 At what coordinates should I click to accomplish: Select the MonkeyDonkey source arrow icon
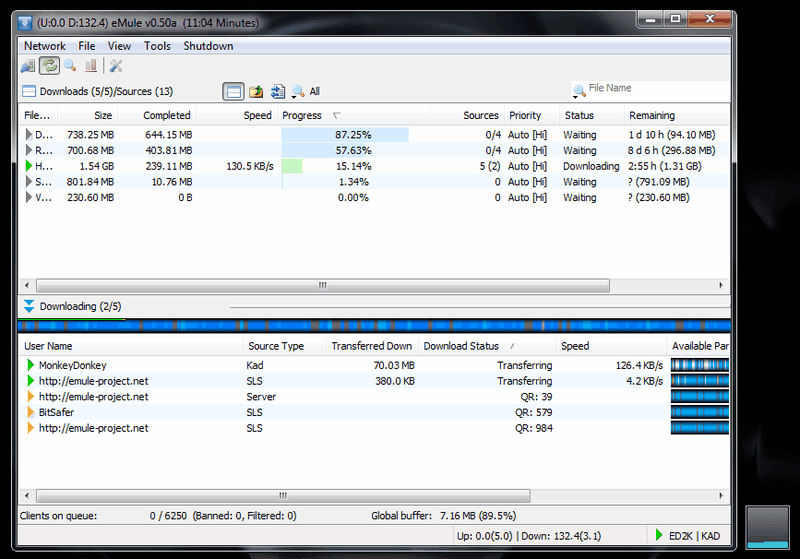pyautogui.click(x=31, y=365)
